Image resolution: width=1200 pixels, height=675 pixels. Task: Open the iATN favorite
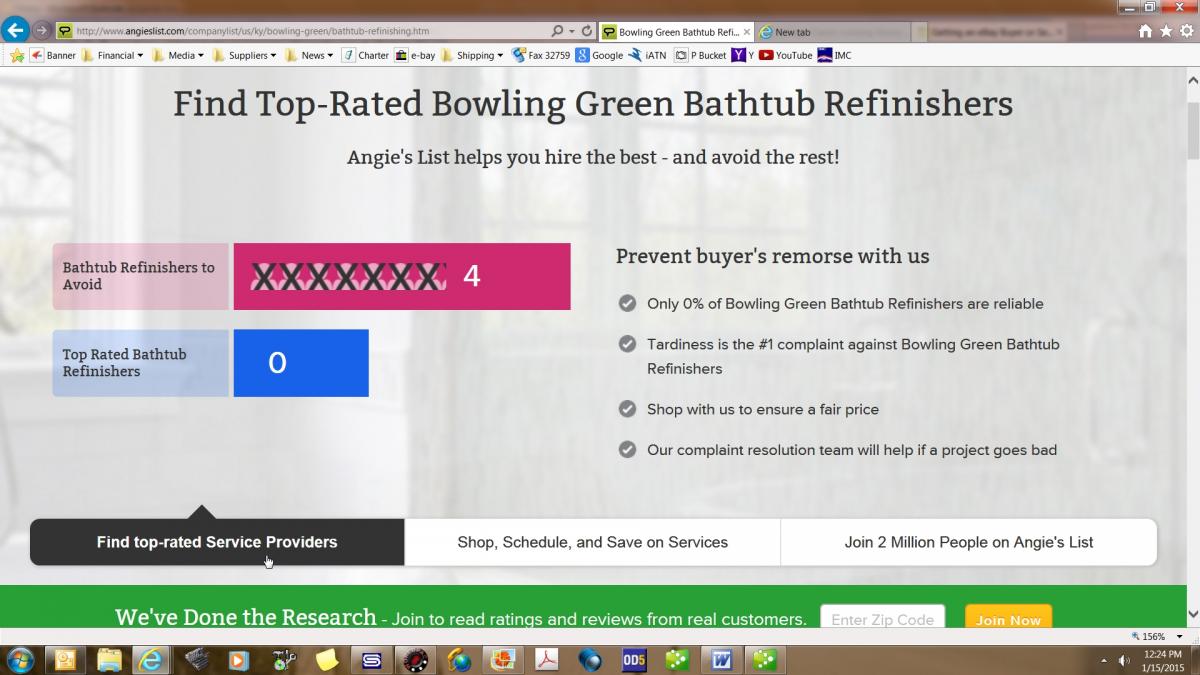click(649, 55)
